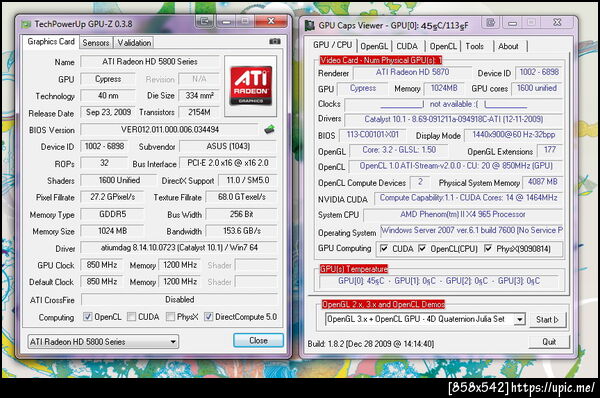Screen dimensions: 600x398
Task: Click the BIOS Version field value
Action: 170,129
